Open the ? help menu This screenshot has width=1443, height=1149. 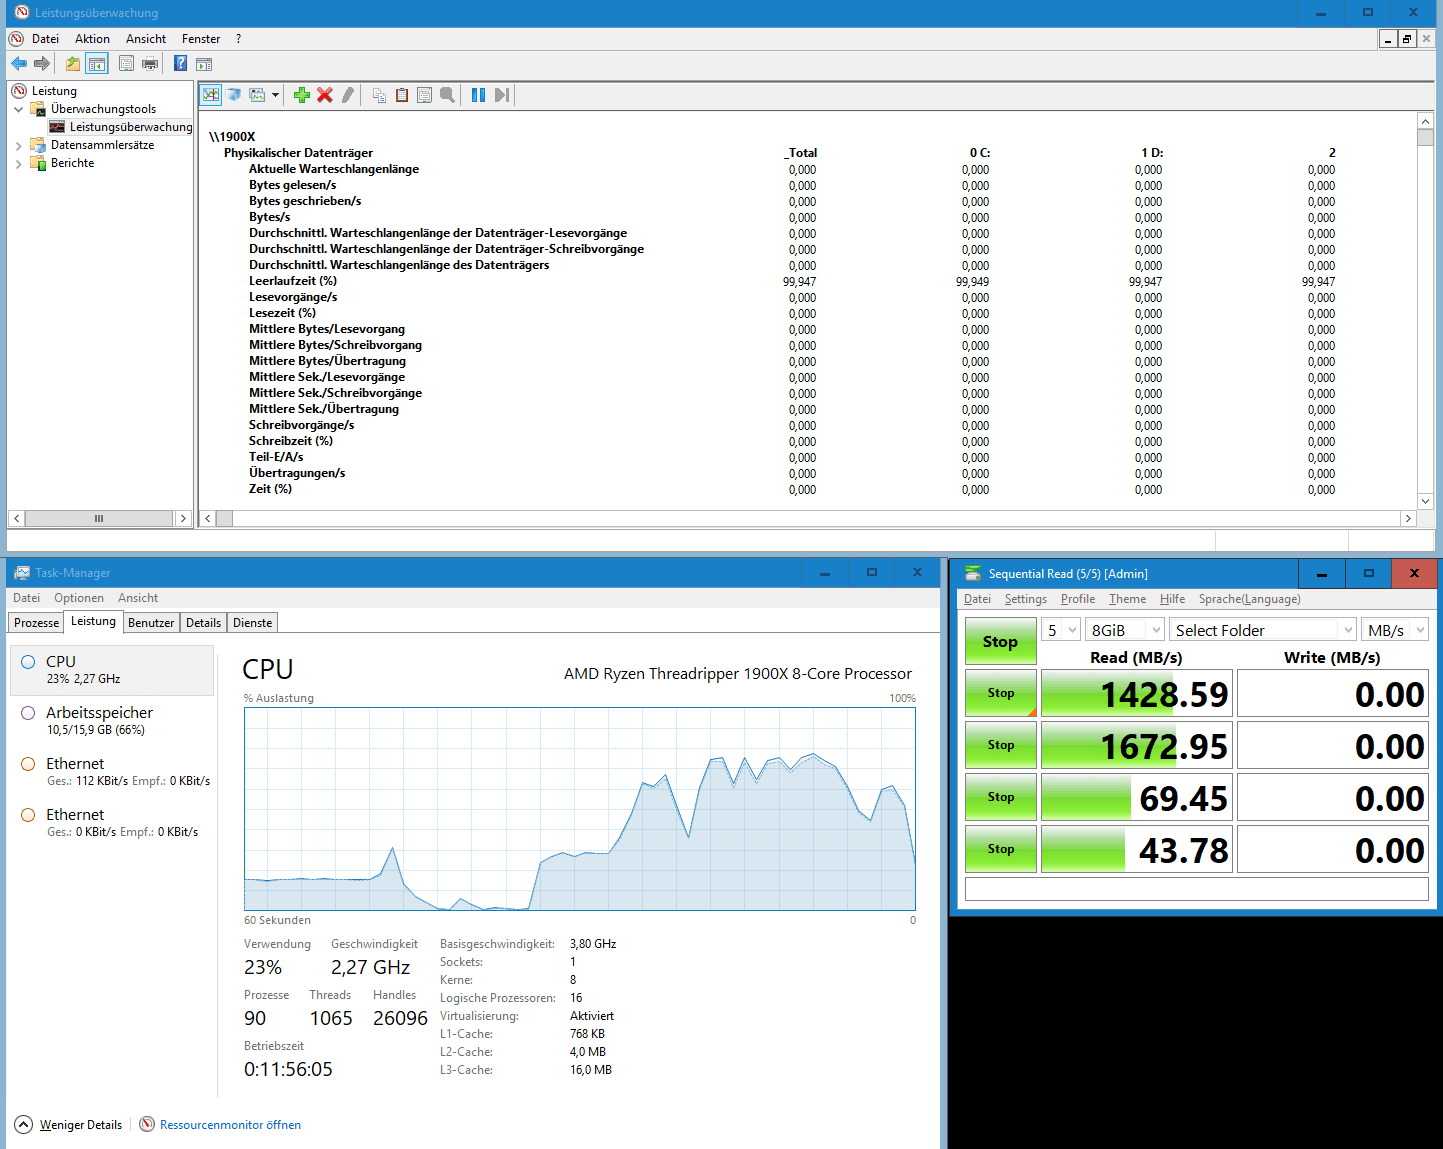coord(238,39)
